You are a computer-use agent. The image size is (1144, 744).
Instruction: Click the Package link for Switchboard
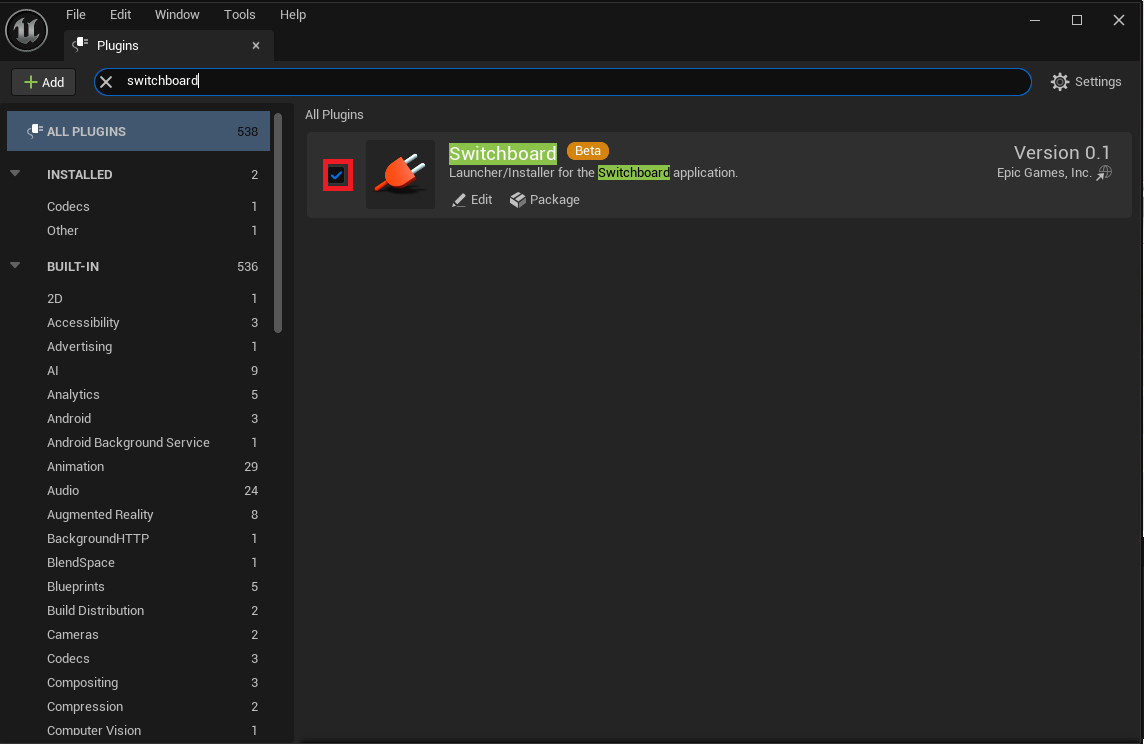pos(544,200)
